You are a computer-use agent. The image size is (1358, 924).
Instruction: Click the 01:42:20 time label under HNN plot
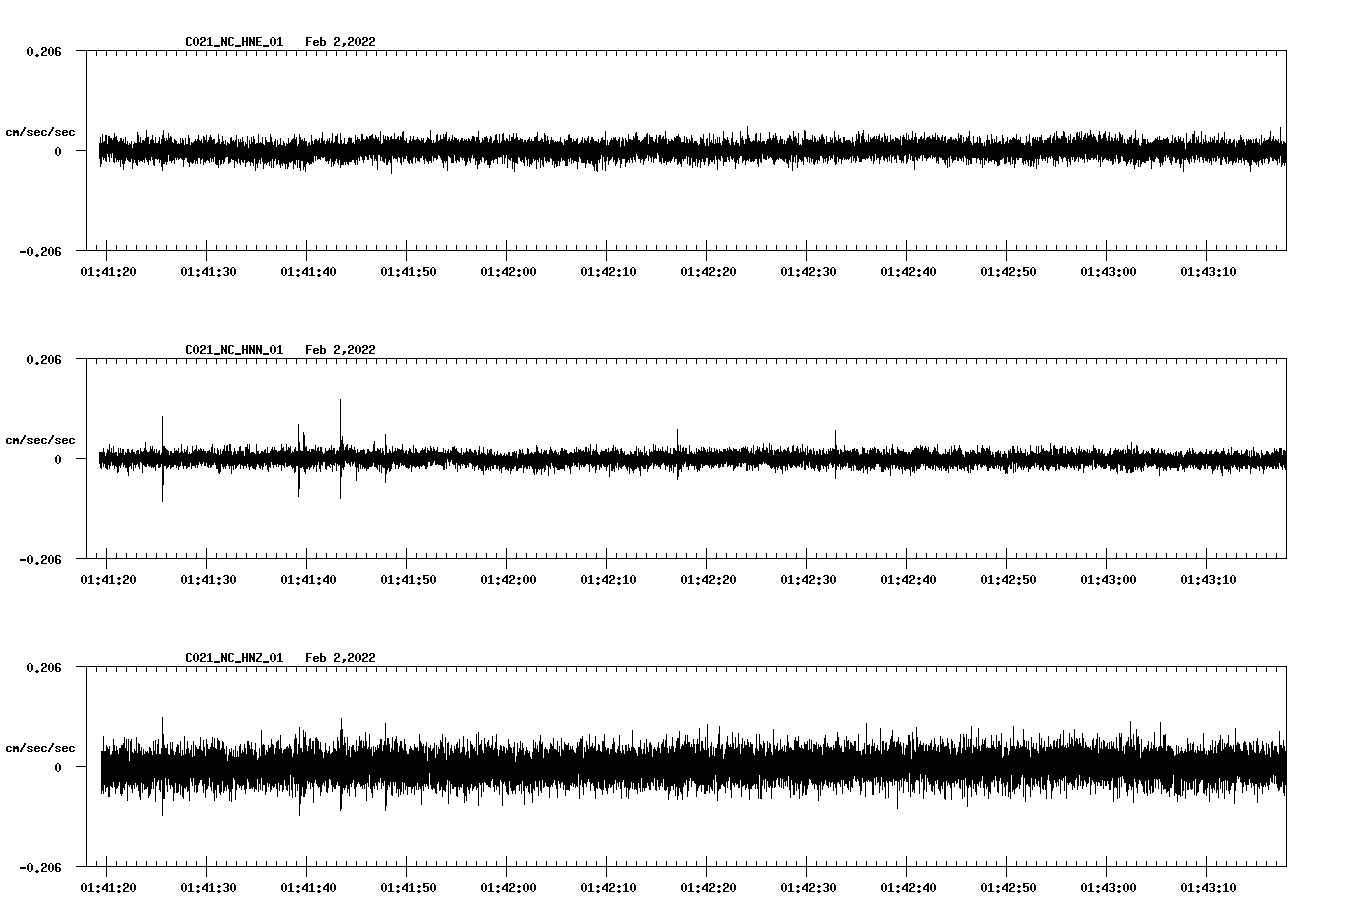[708, 580]
